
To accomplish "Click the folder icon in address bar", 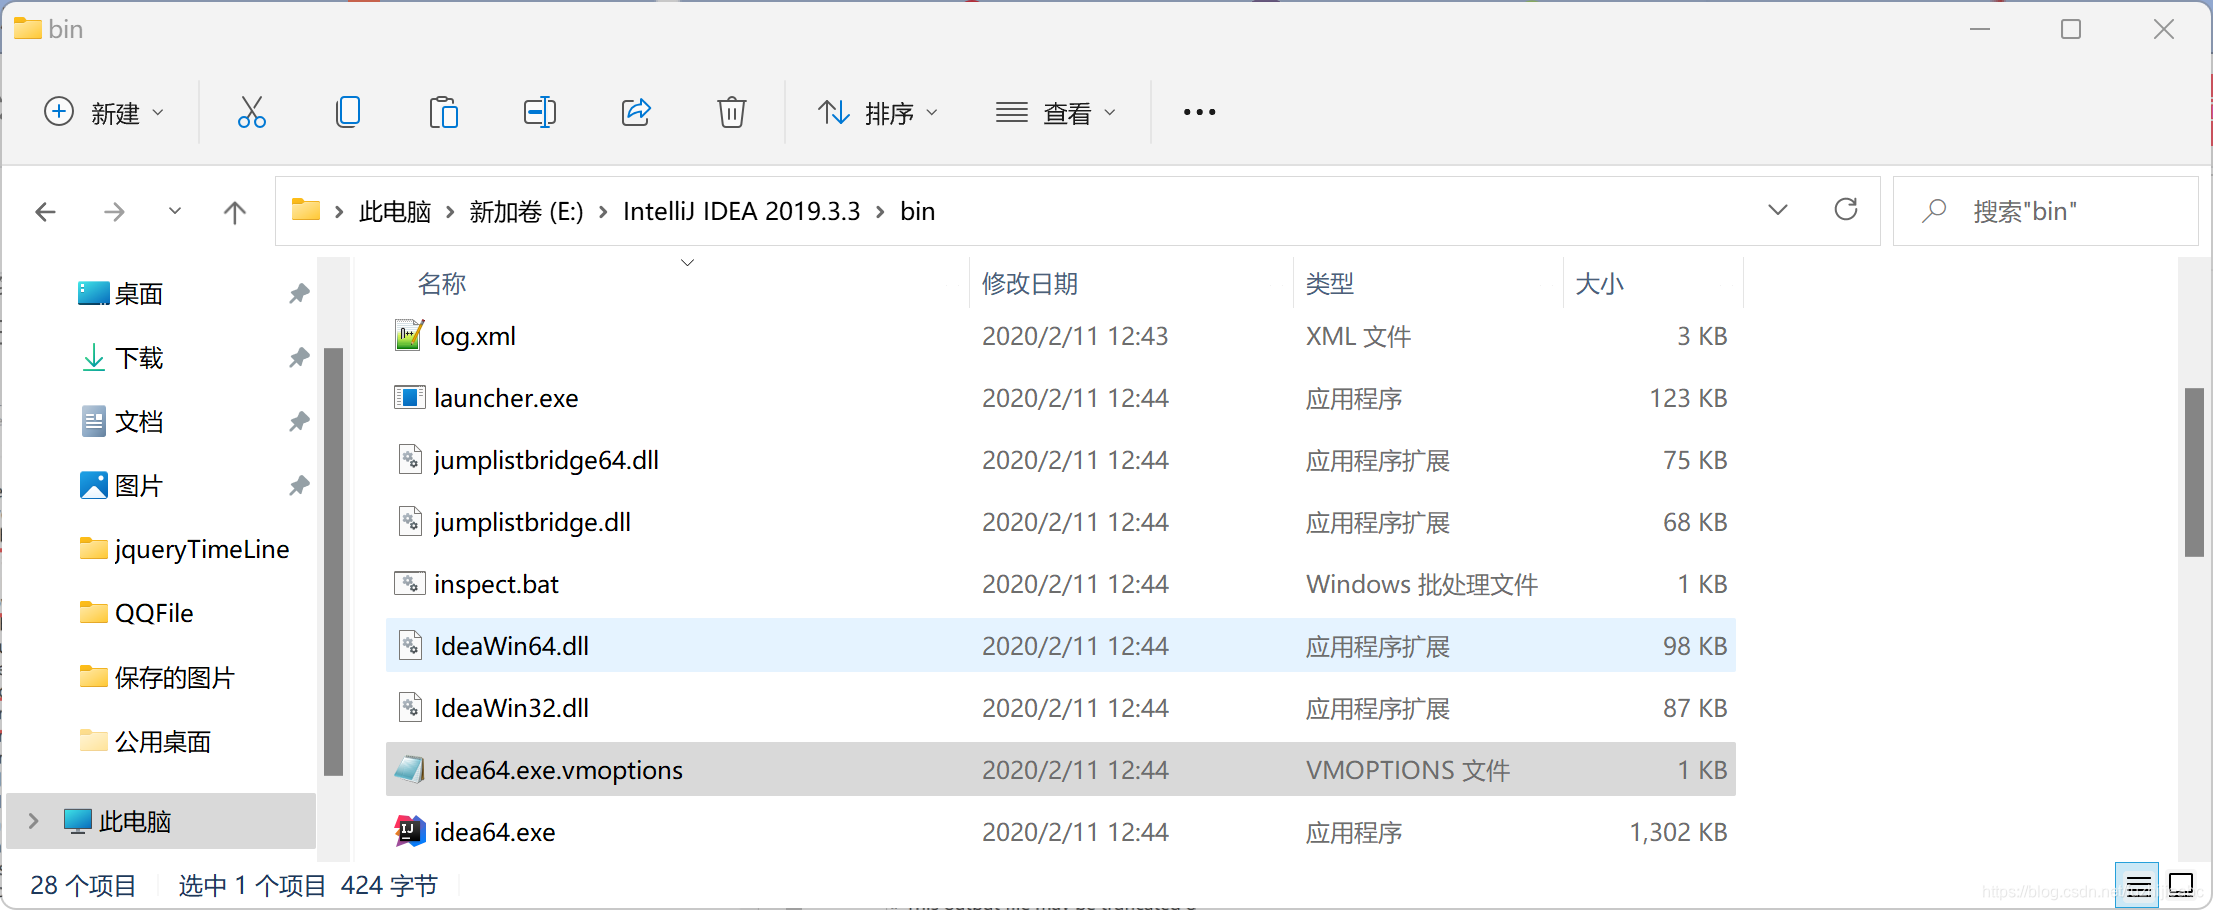I will (x=305, y=210).
